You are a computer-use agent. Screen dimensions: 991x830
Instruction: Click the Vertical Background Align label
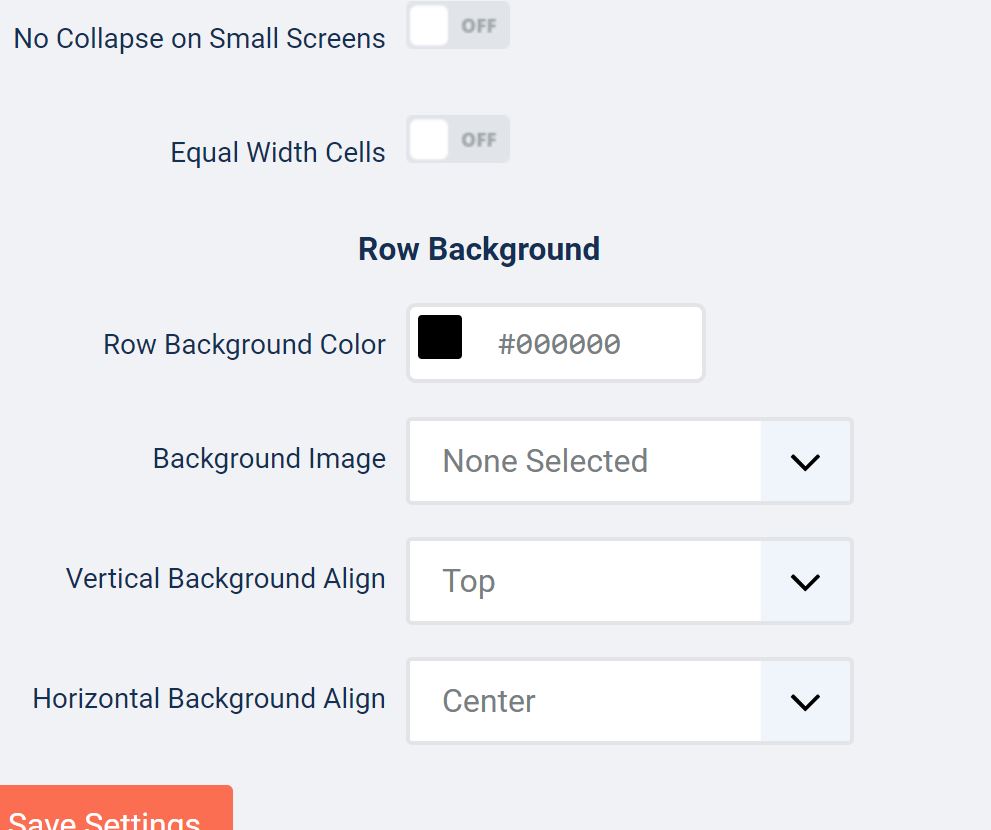pyautogui.click(x=226, y=578)
